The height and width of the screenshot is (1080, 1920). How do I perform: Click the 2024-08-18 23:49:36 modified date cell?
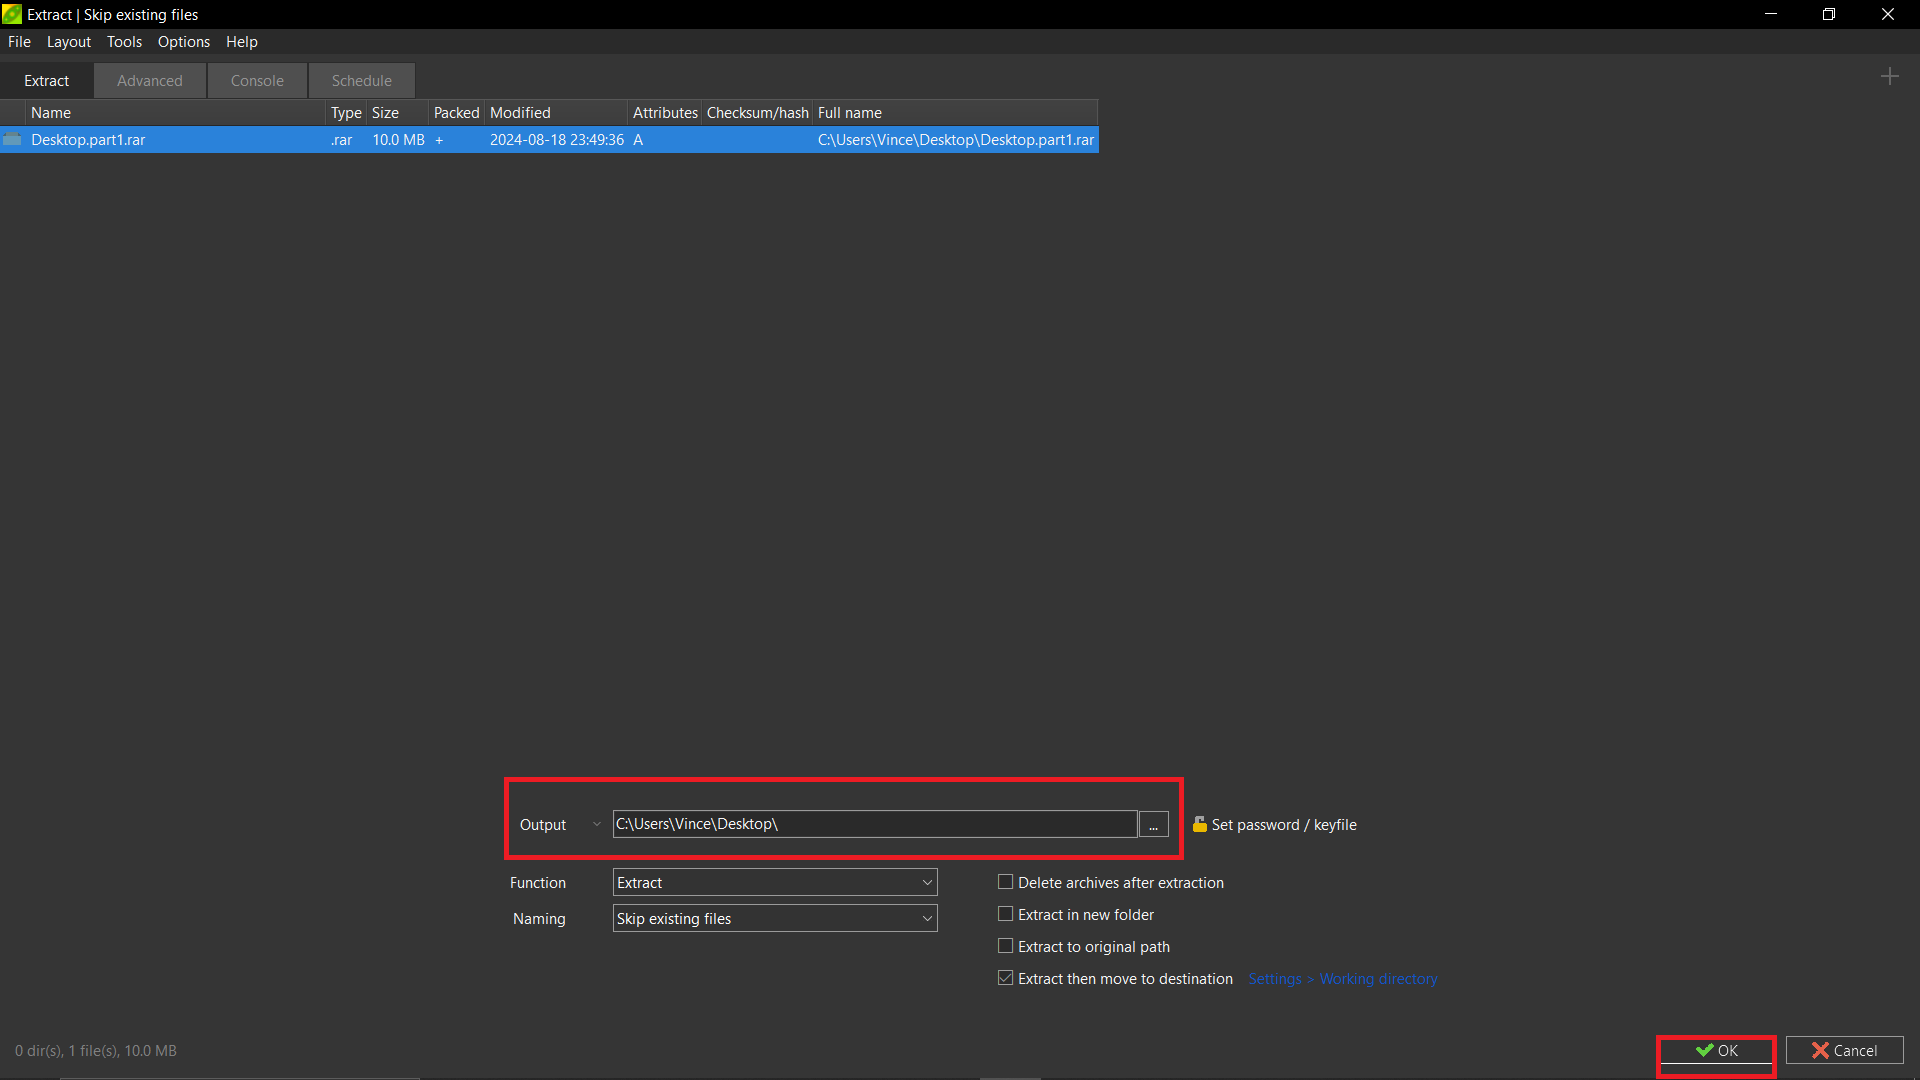[x=557, y=140]
